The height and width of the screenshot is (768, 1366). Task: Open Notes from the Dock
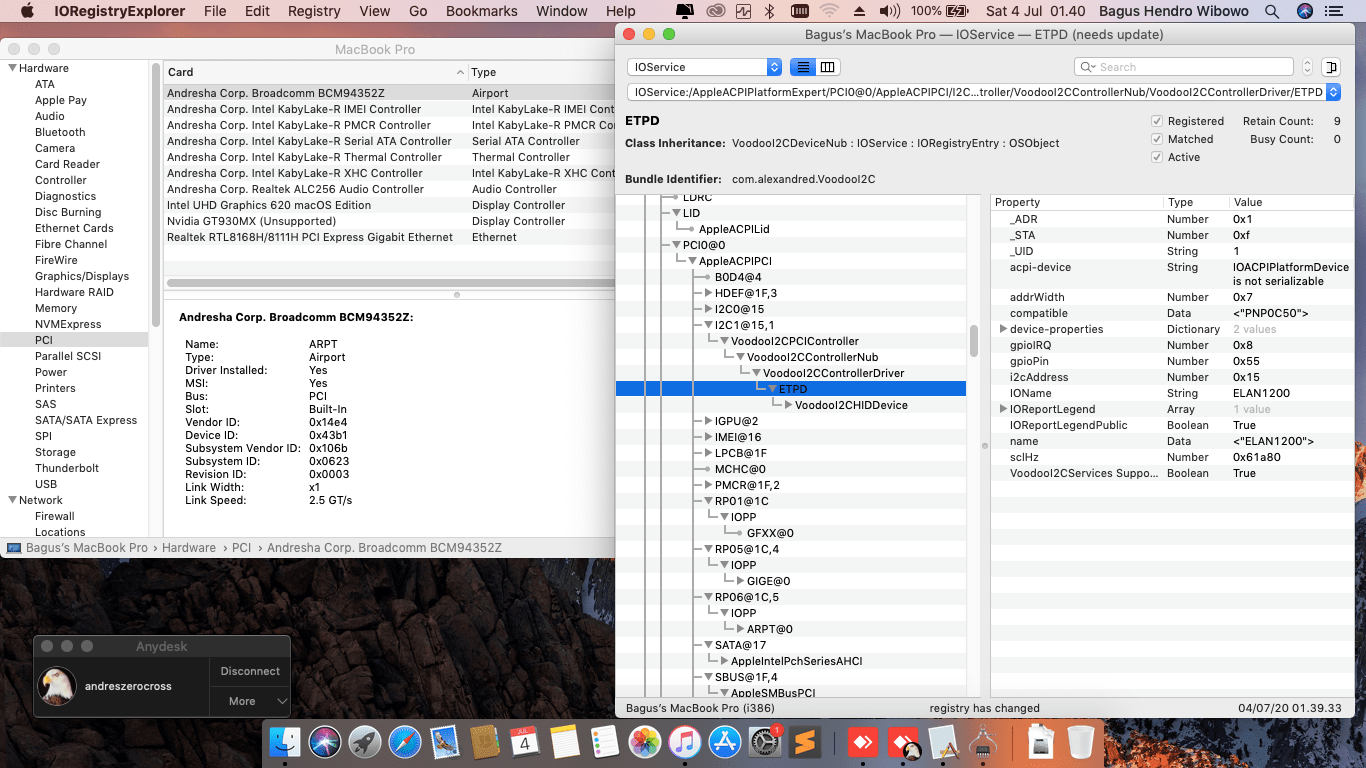pyautogui.click(x=565, y=743)
